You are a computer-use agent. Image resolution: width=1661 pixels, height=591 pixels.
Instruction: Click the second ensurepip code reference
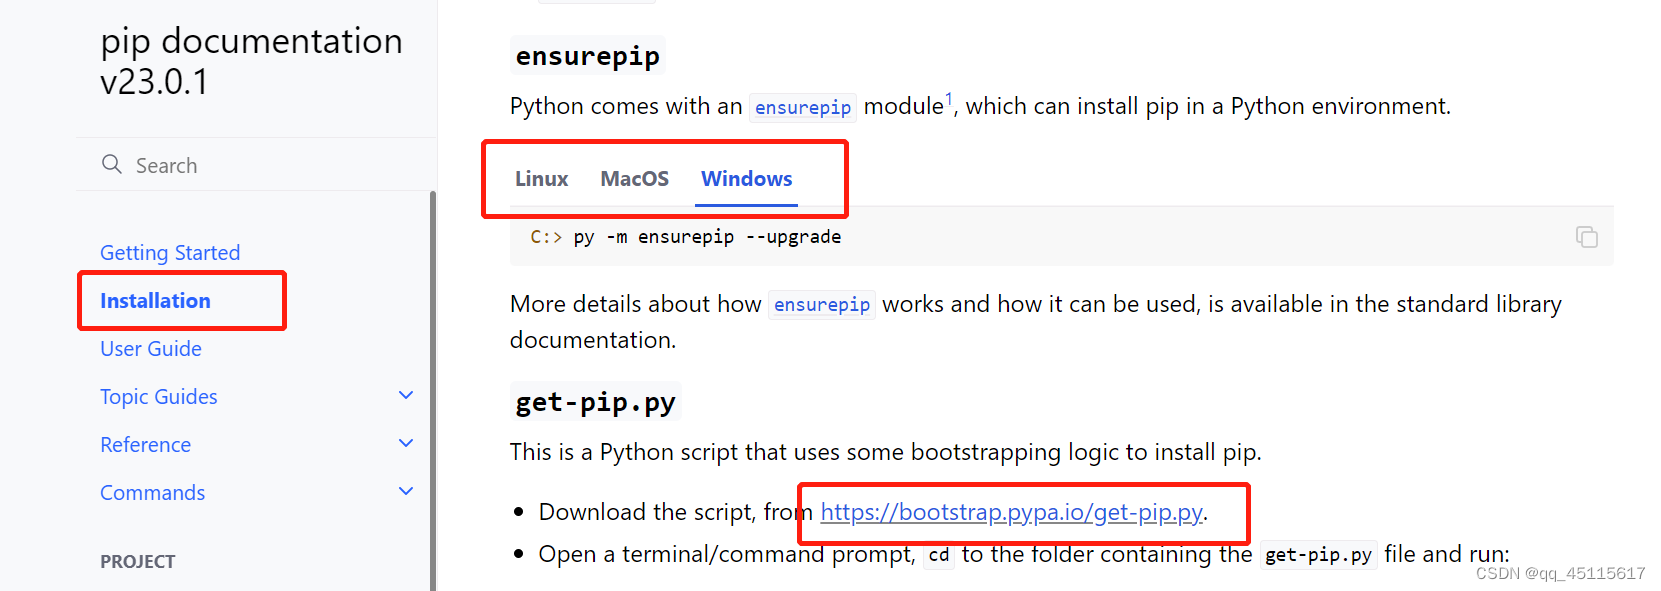[x=821, y=305]
